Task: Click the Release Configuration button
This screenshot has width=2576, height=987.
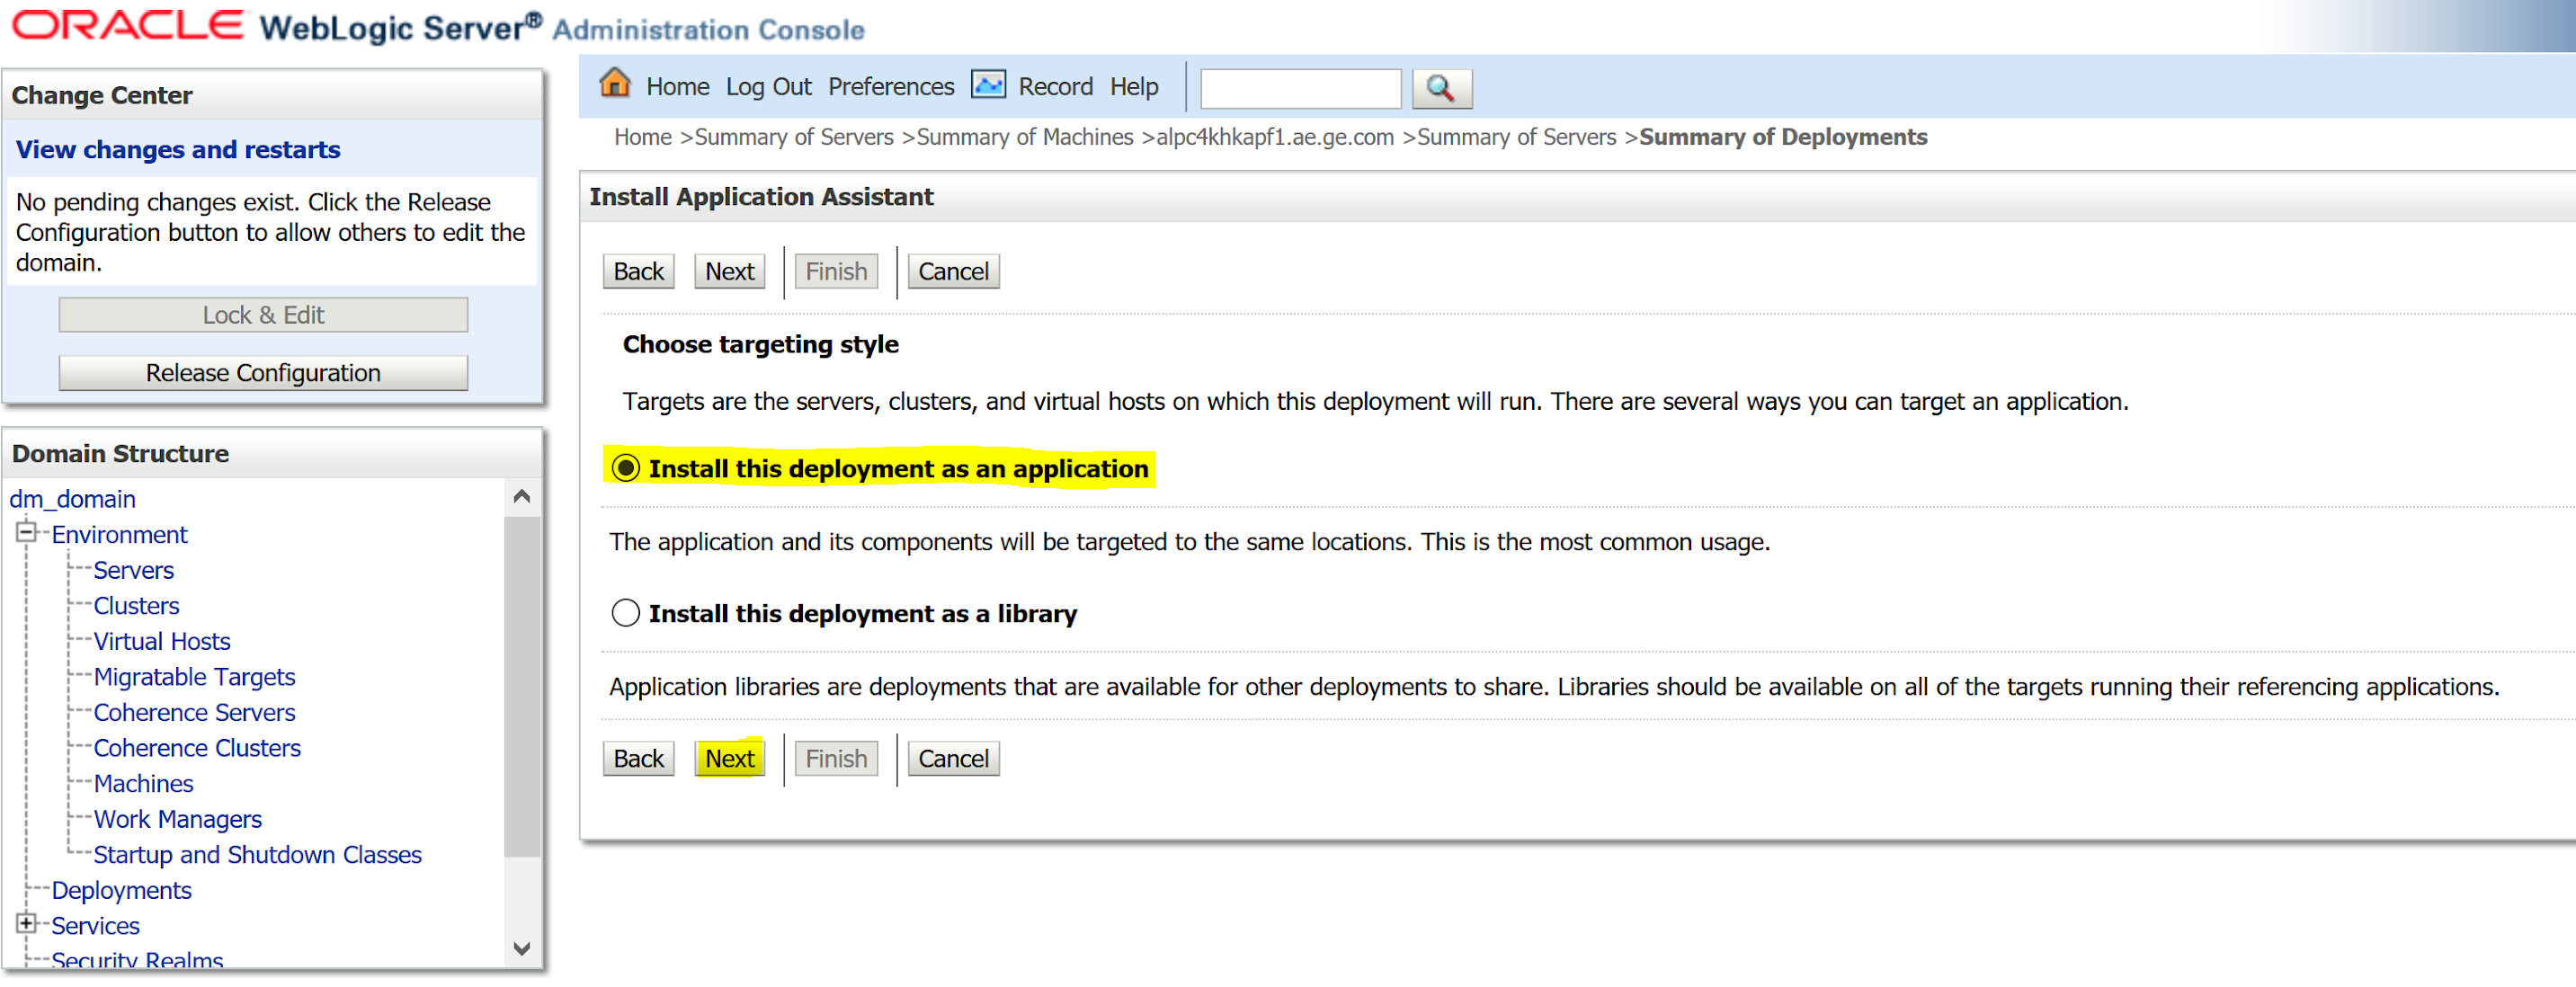Action: click(x=263, y=373)
